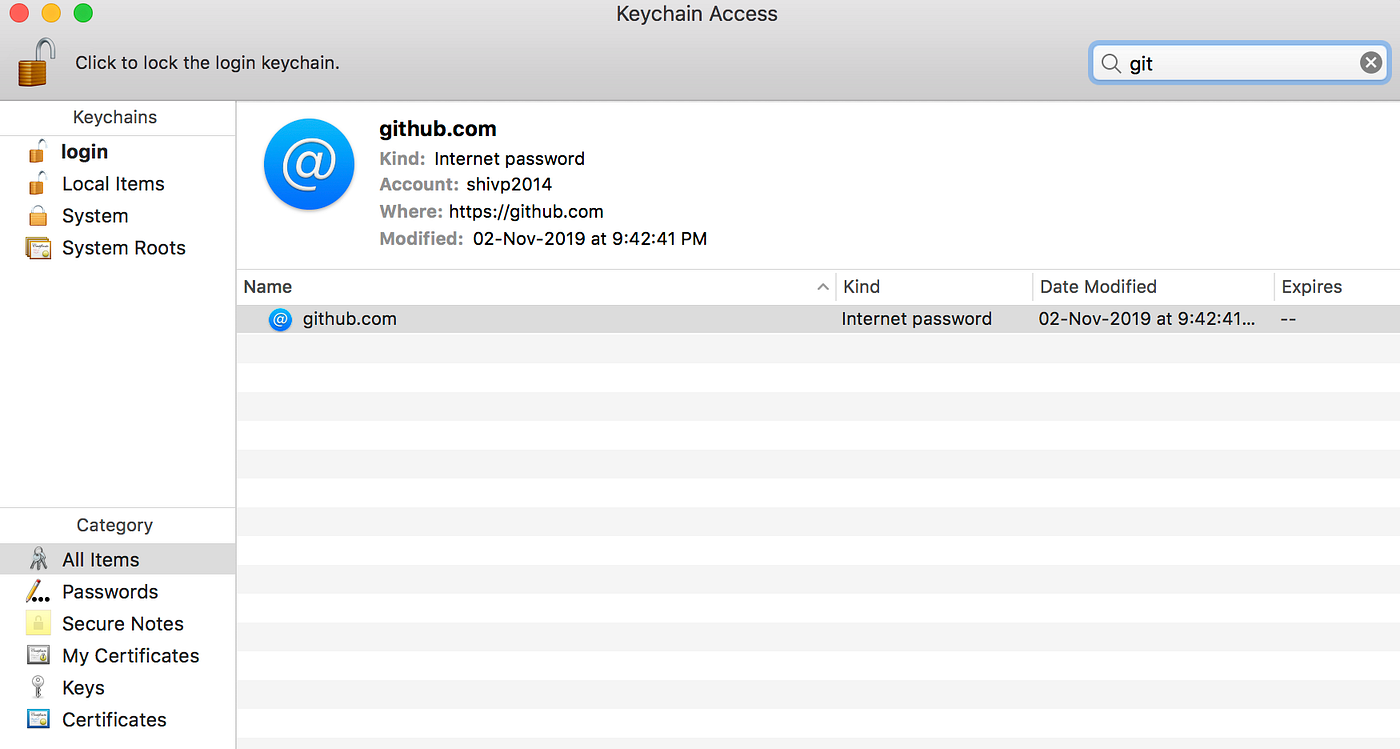Screen dimensions: 1400x749
Task: Switch to the All Items category
Action: coord(100,558)
